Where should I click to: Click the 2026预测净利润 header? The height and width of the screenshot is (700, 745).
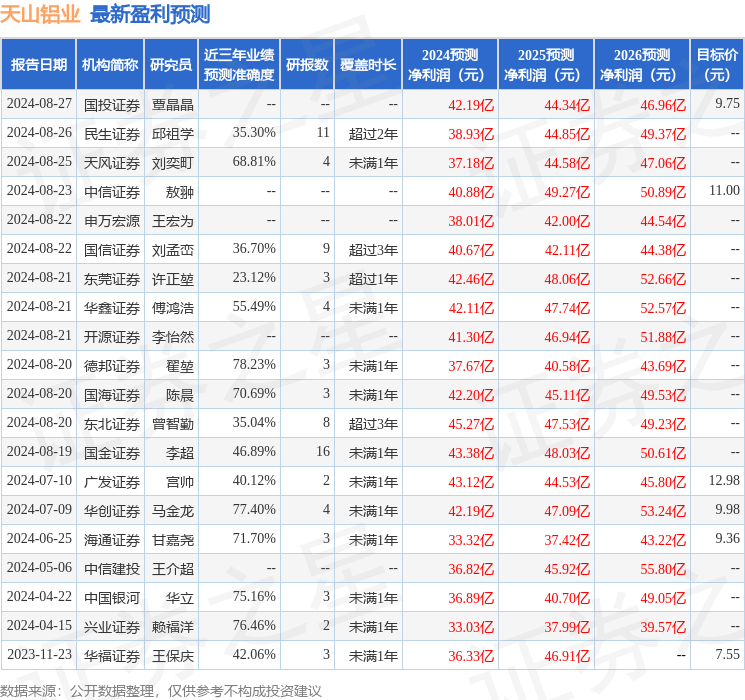(x=642, y=65)
